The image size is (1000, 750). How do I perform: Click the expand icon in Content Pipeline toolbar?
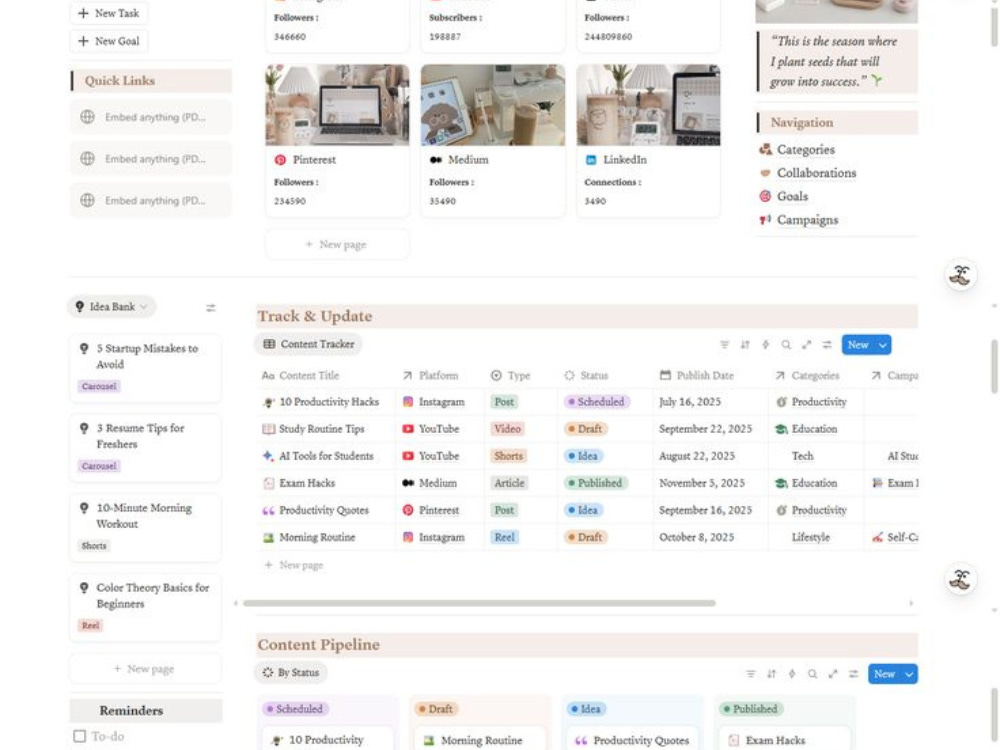click(833, 673)
